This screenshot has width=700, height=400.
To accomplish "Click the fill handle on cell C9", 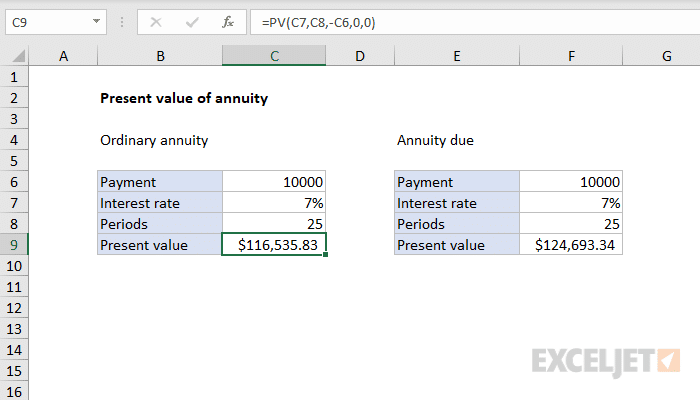I will coord(325,254).
